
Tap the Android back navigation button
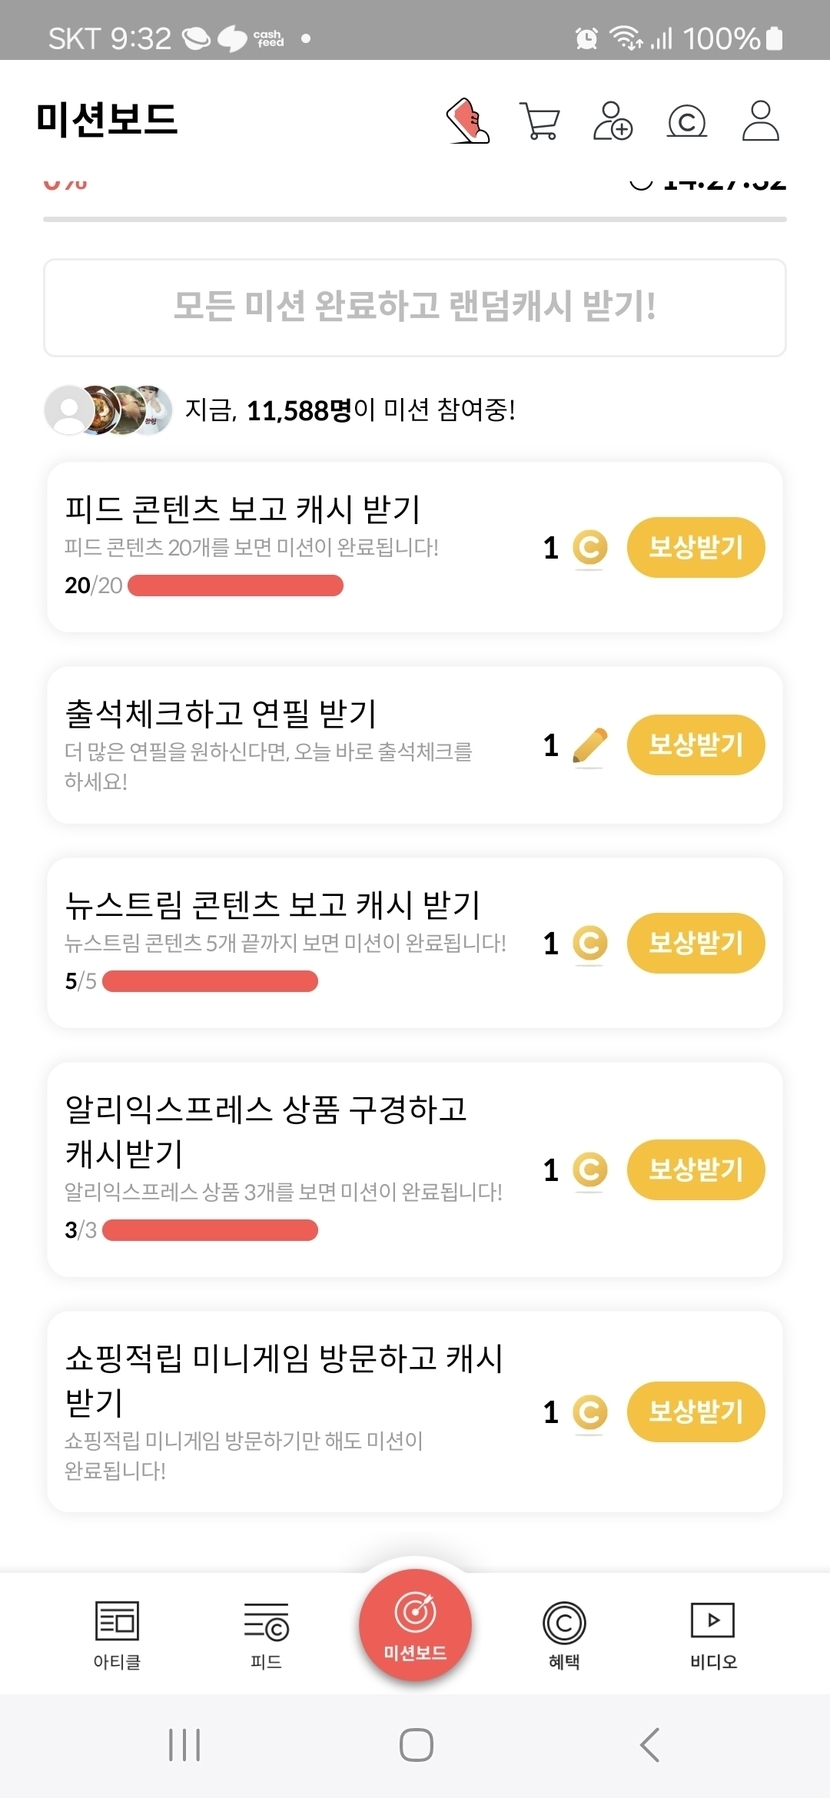(x=650, y=1745)
